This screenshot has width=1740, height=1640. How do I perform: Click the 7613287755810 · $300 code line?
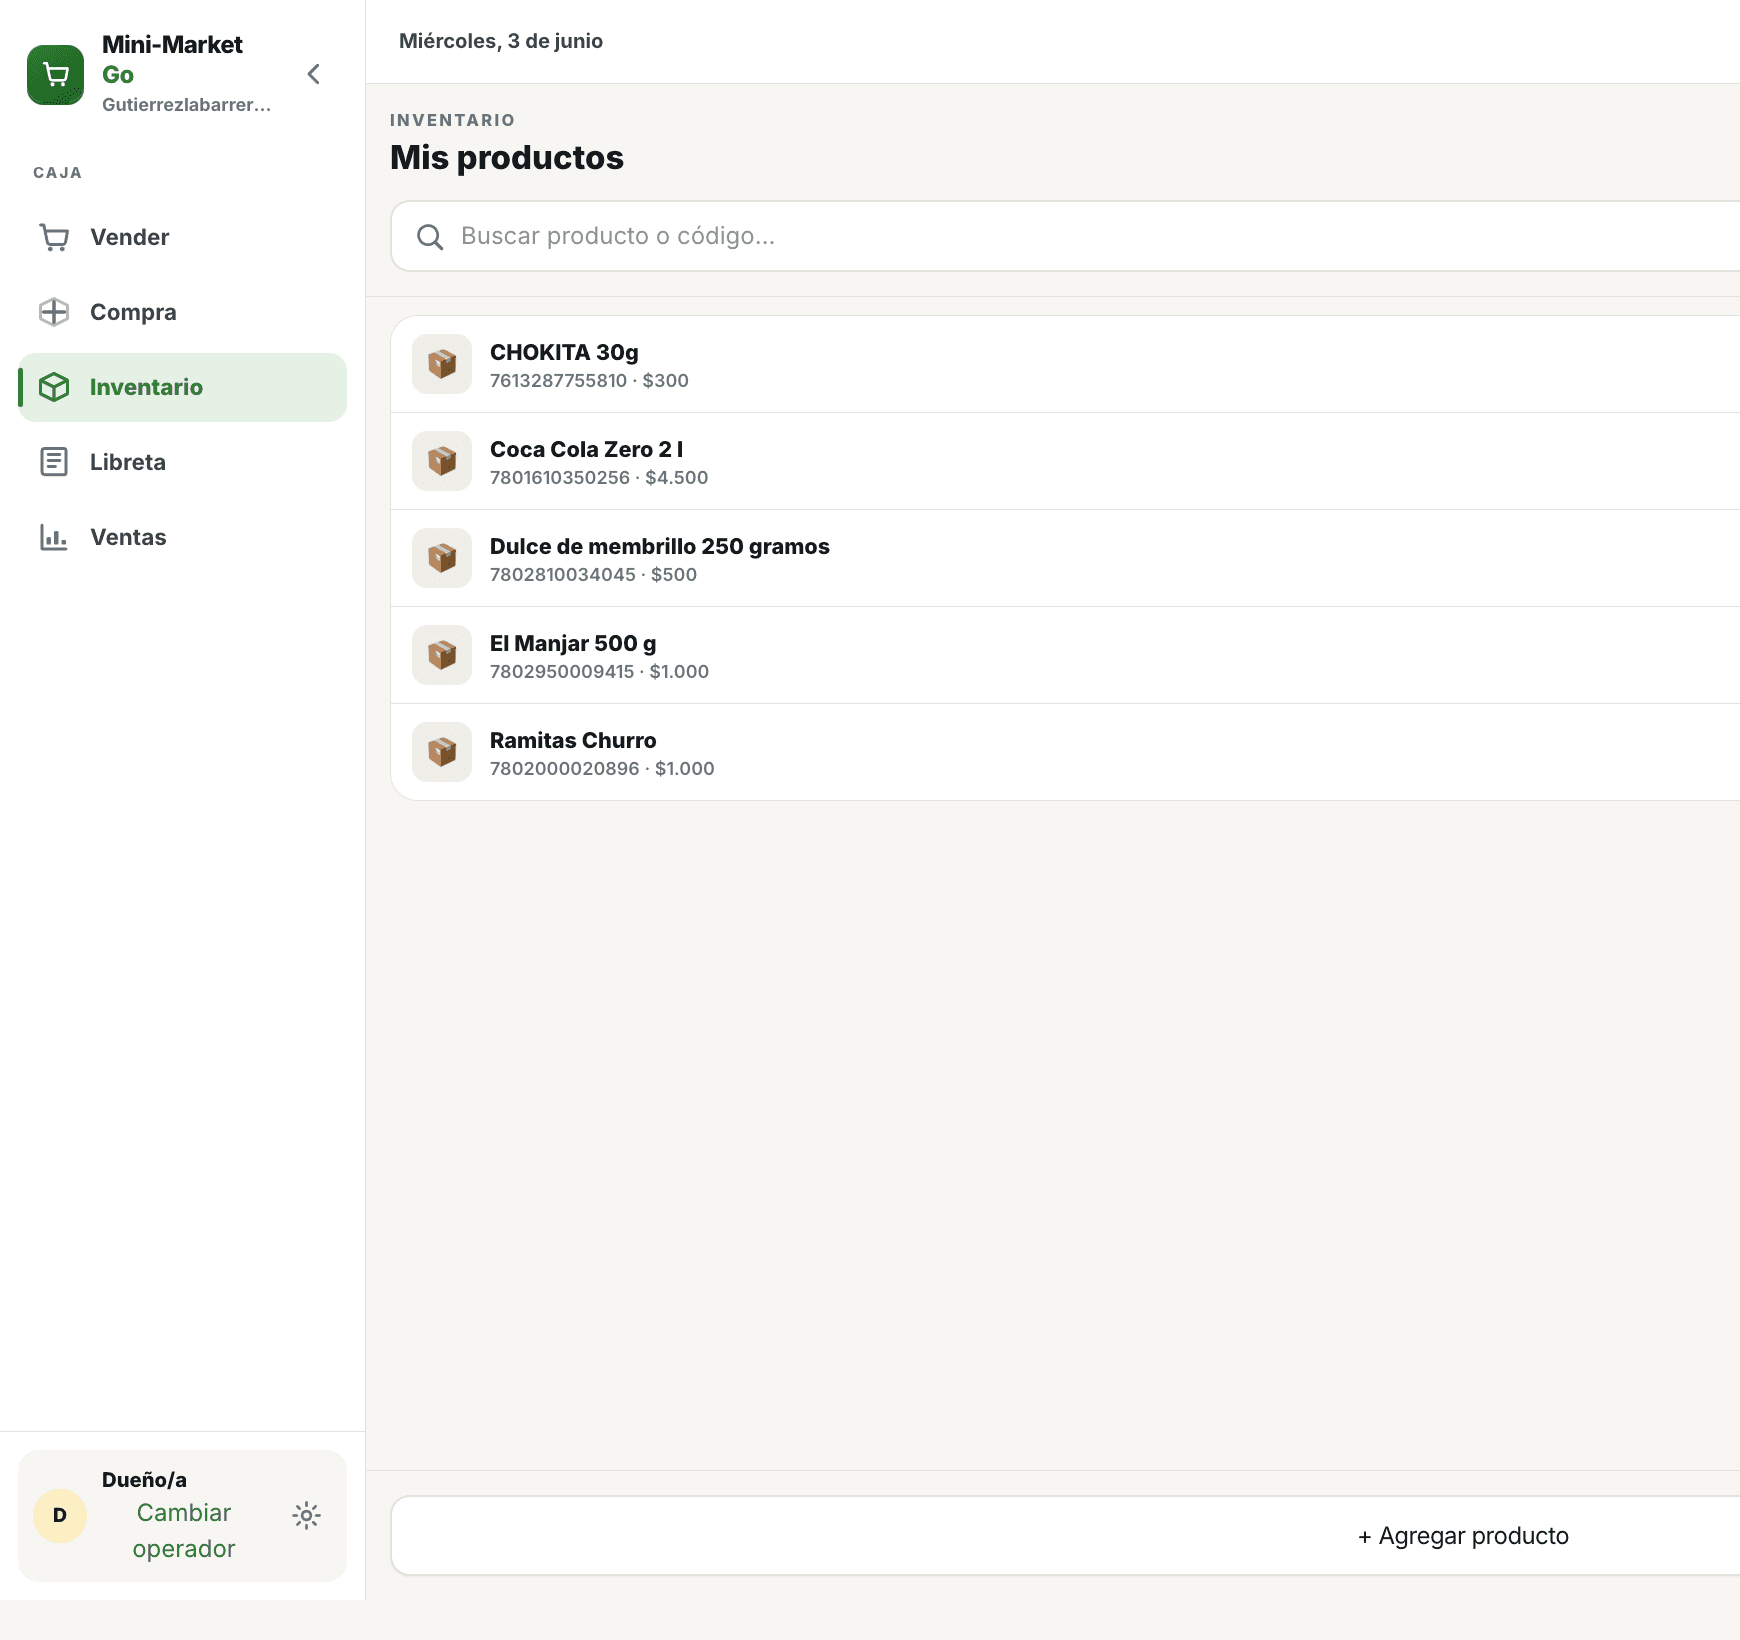click(x=589, y=381)
